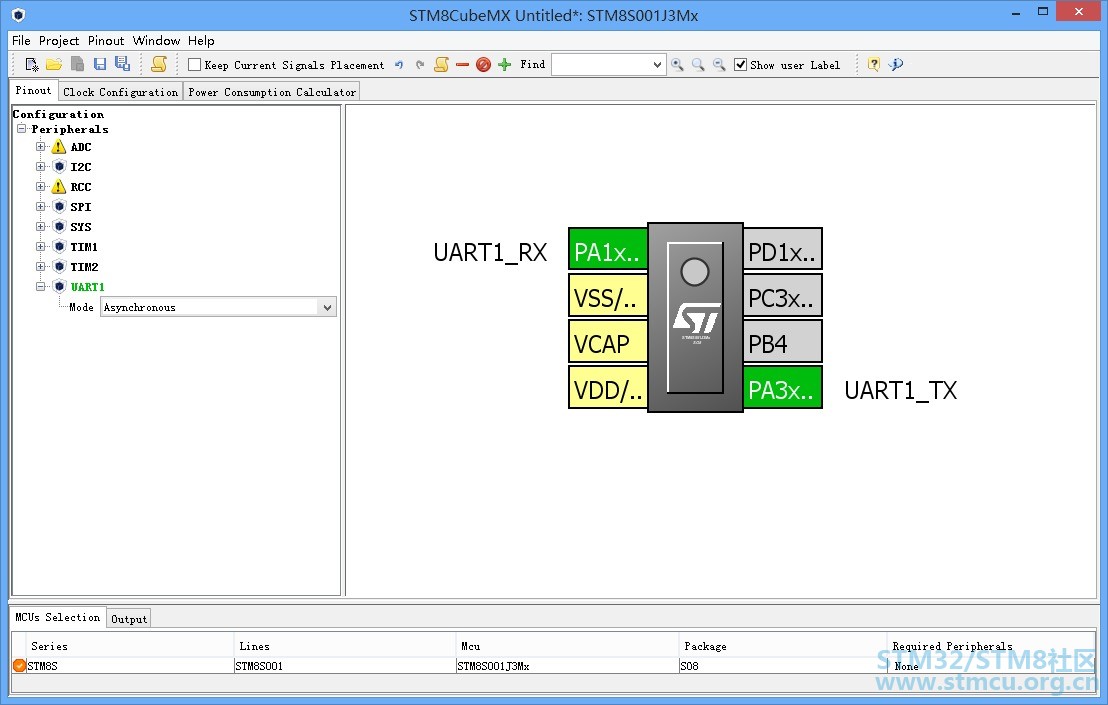Screen dimensions: 1108x705
Task: Click the UART1_TX pin label
Action: coord(901,390)
